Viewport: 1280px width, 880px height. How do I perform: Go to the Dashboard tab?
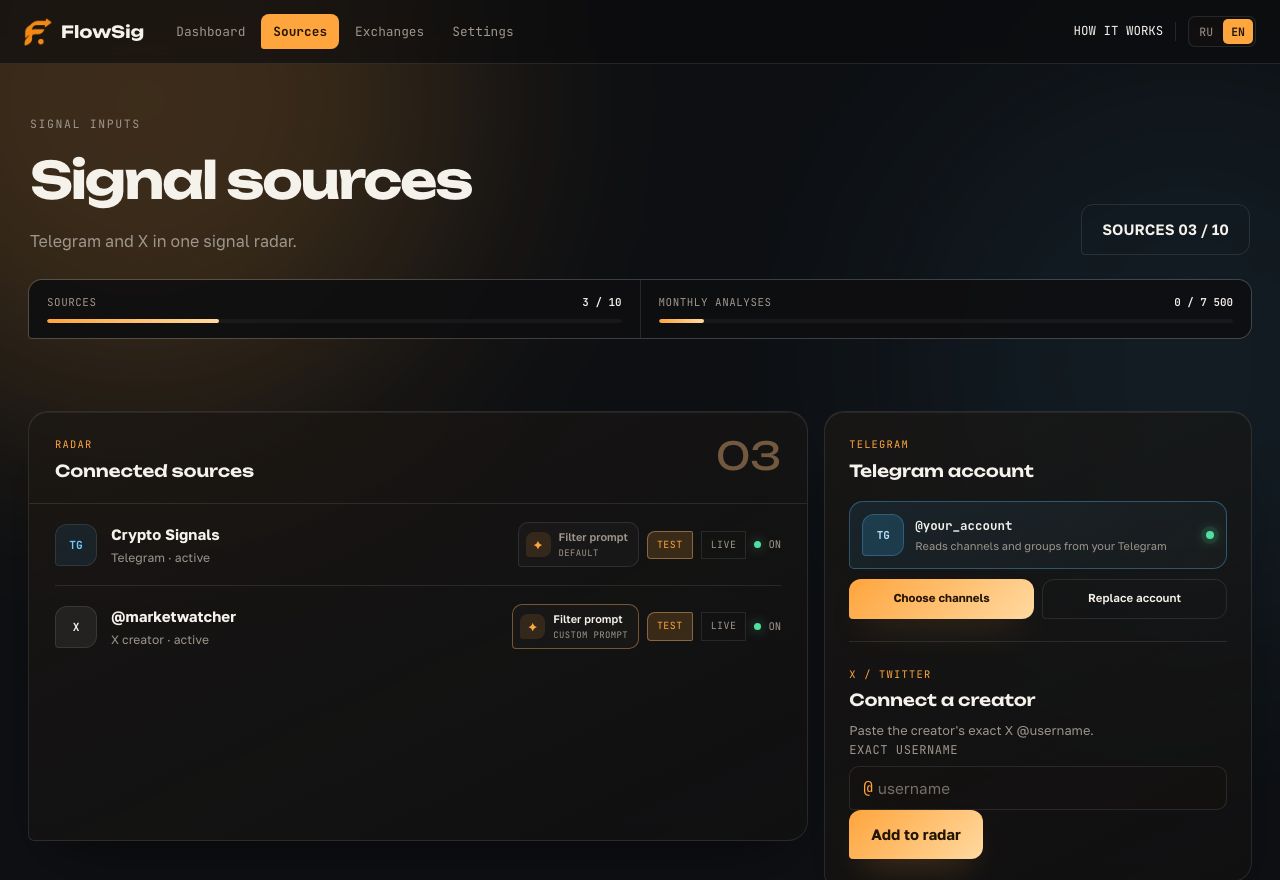pos(211,32)
